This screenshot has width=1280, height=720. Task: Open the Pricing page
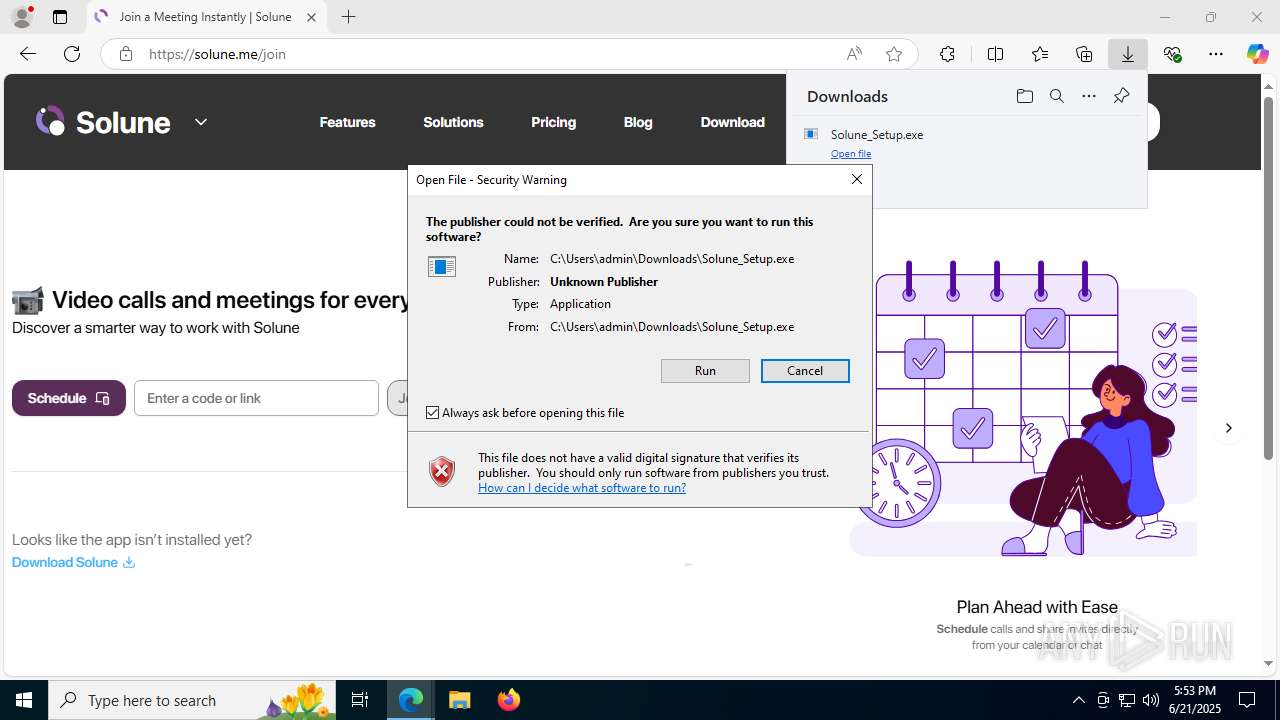point(553,122)
